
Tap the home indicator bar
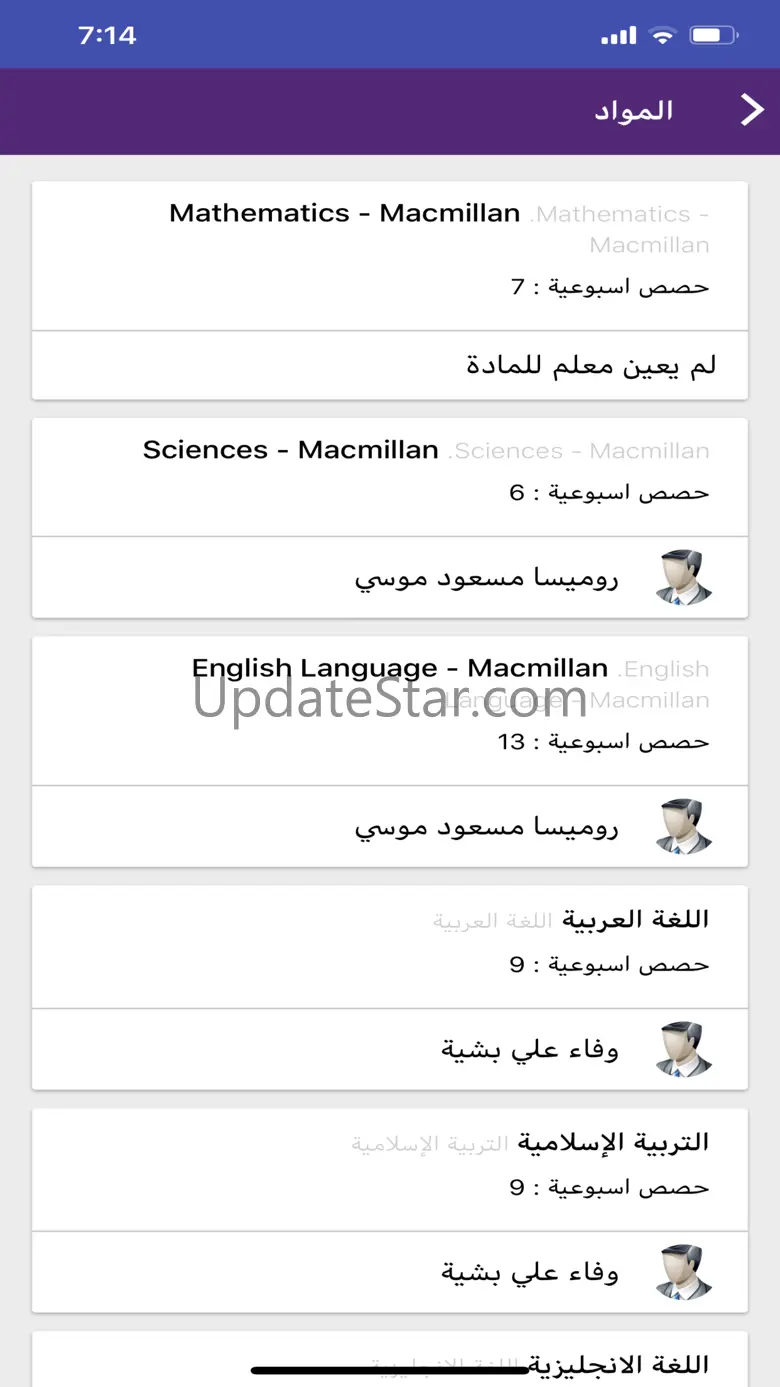coord(390,1370)
